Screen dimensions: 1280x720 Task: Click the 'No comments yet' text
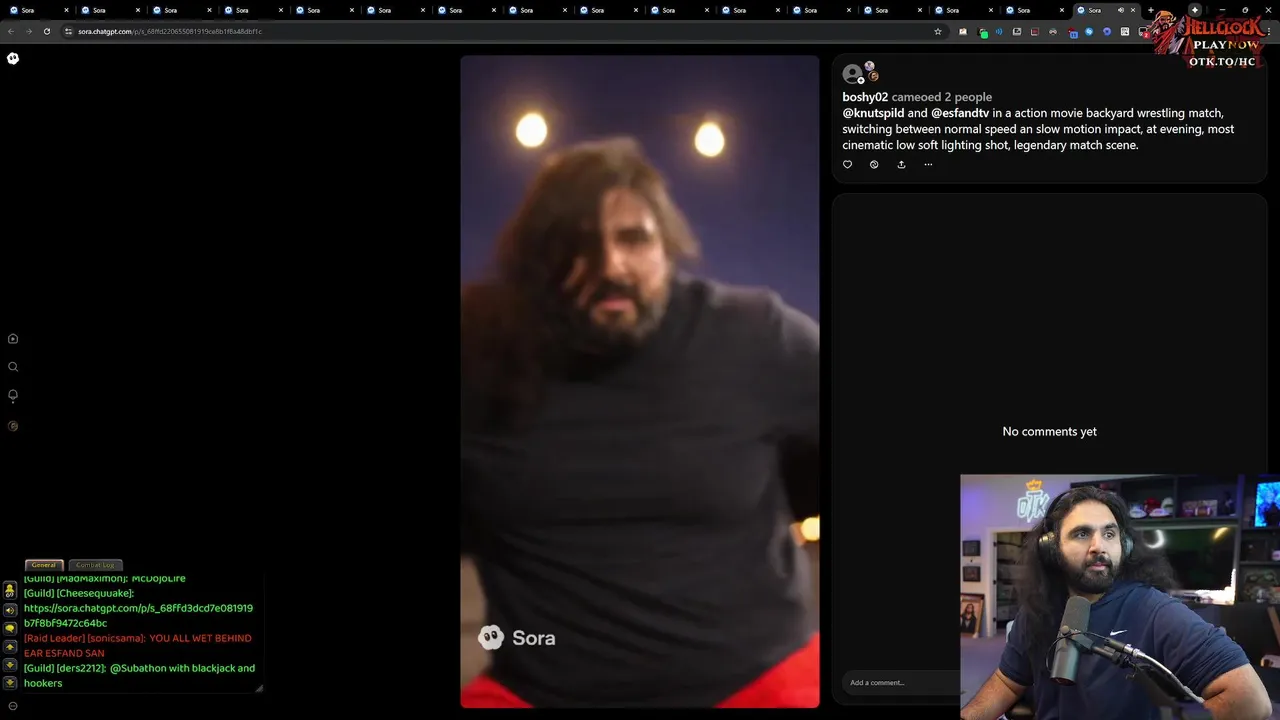[1049, 432]
